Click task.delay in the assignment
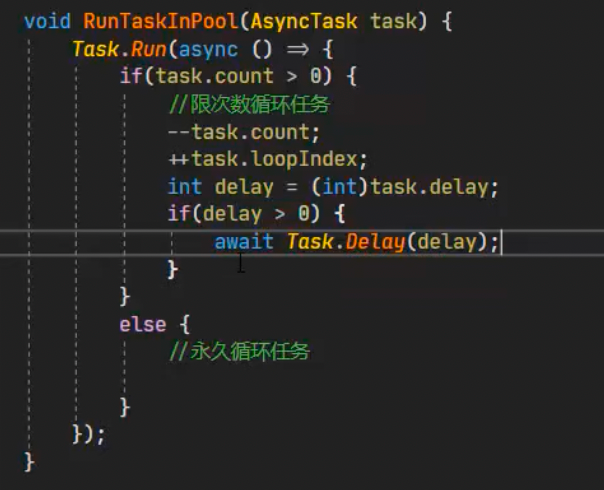This screenshot has height=490, width=604. [x=429, y=187]
